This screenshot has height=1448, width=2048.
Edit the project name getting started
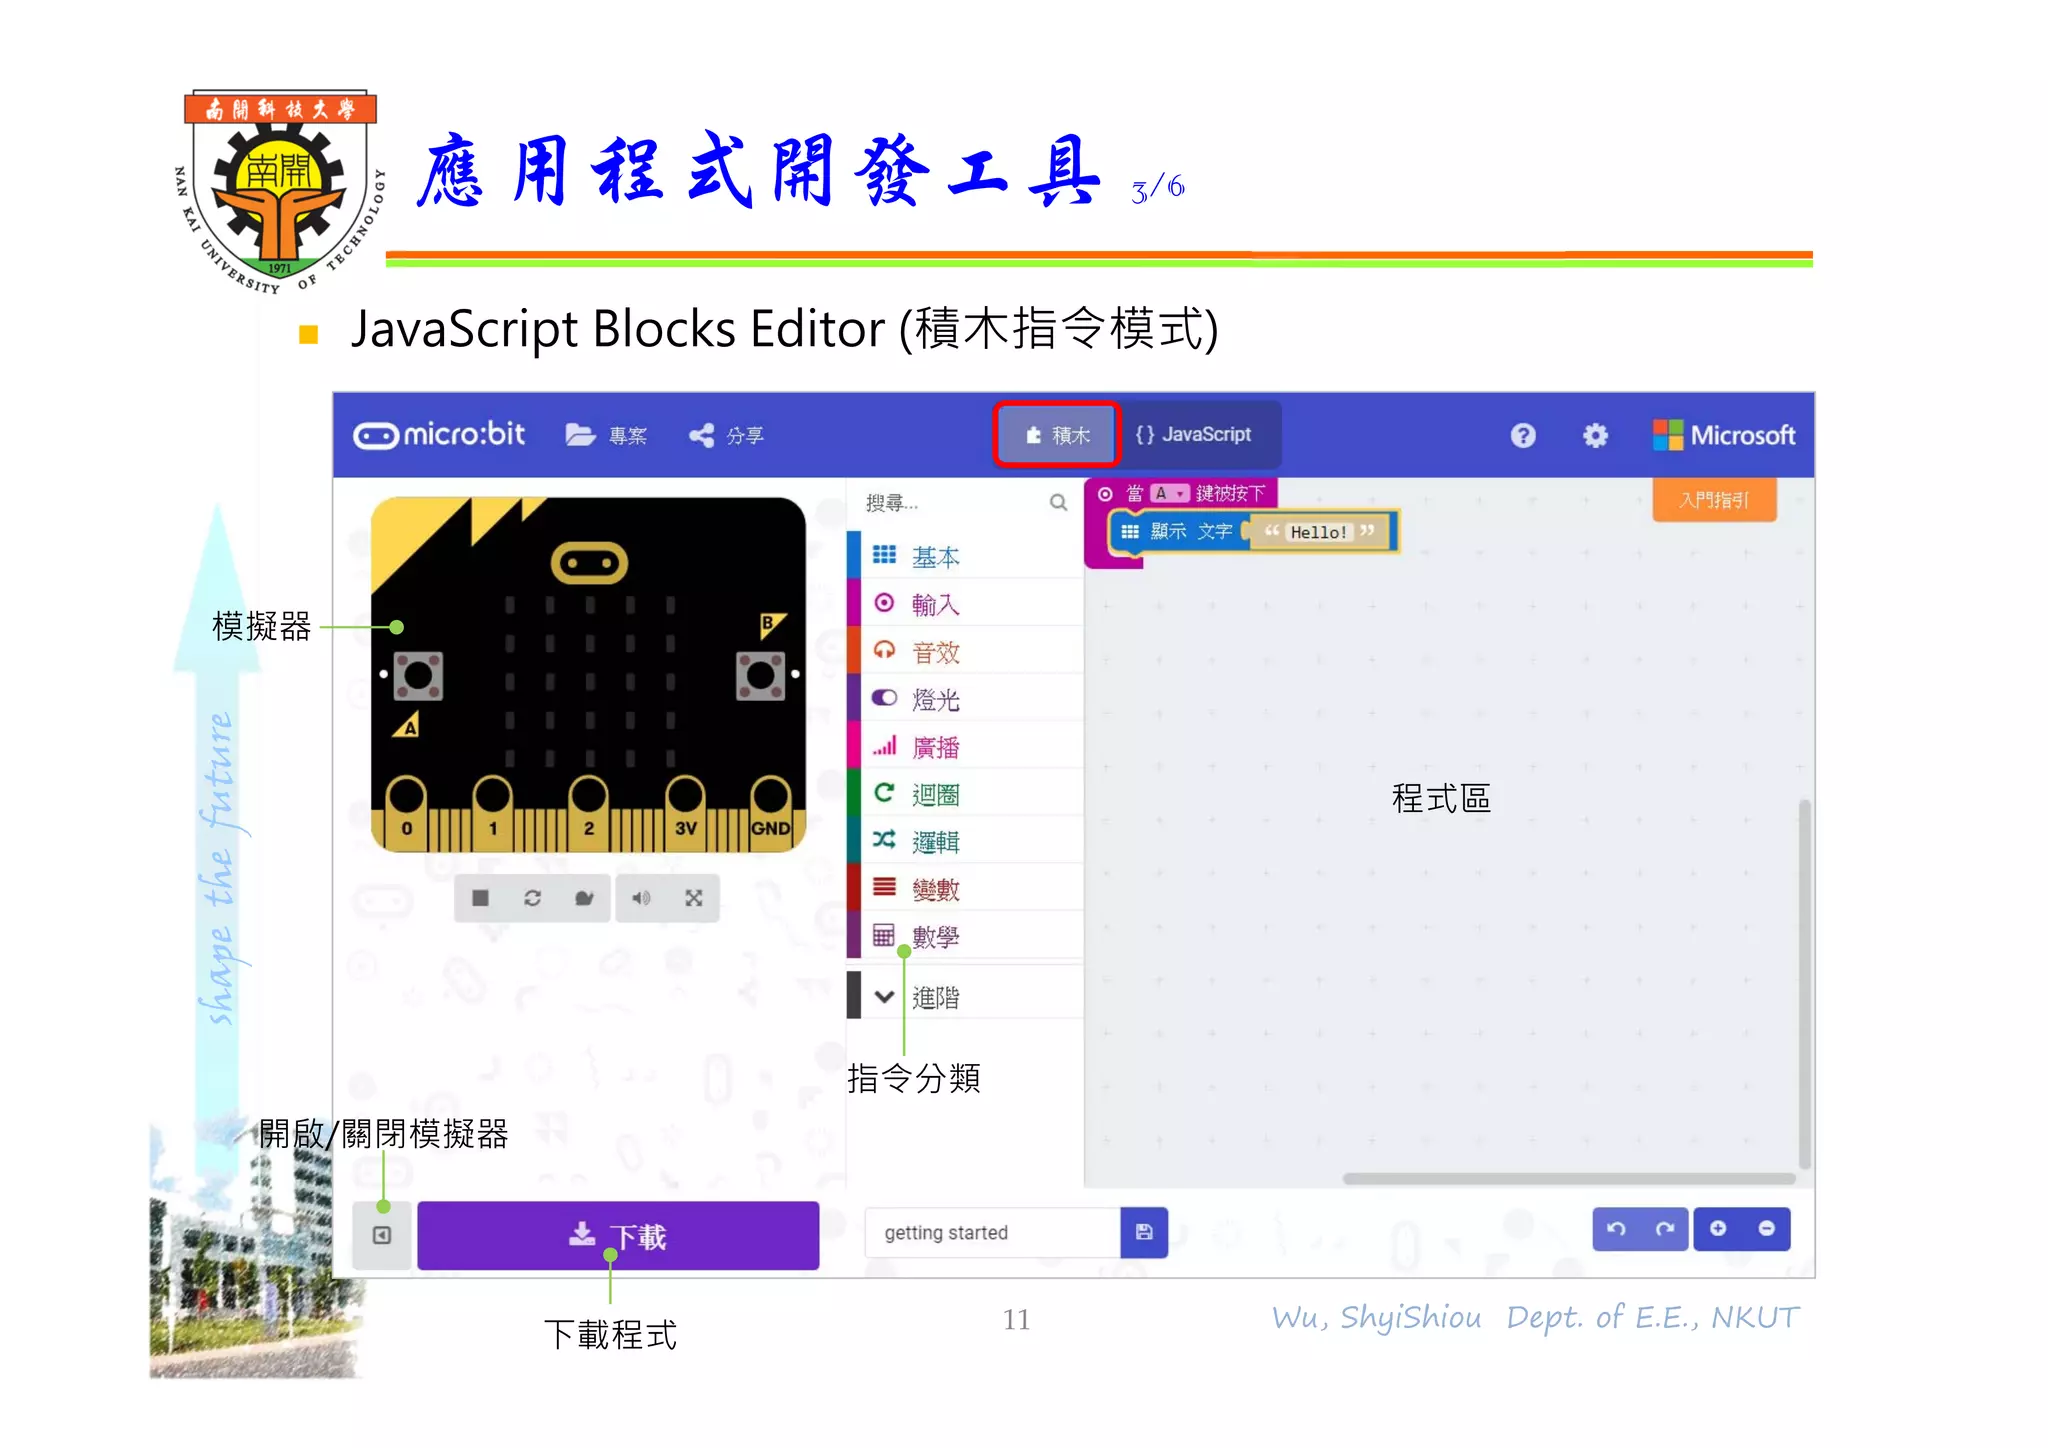pos(992,1232)
